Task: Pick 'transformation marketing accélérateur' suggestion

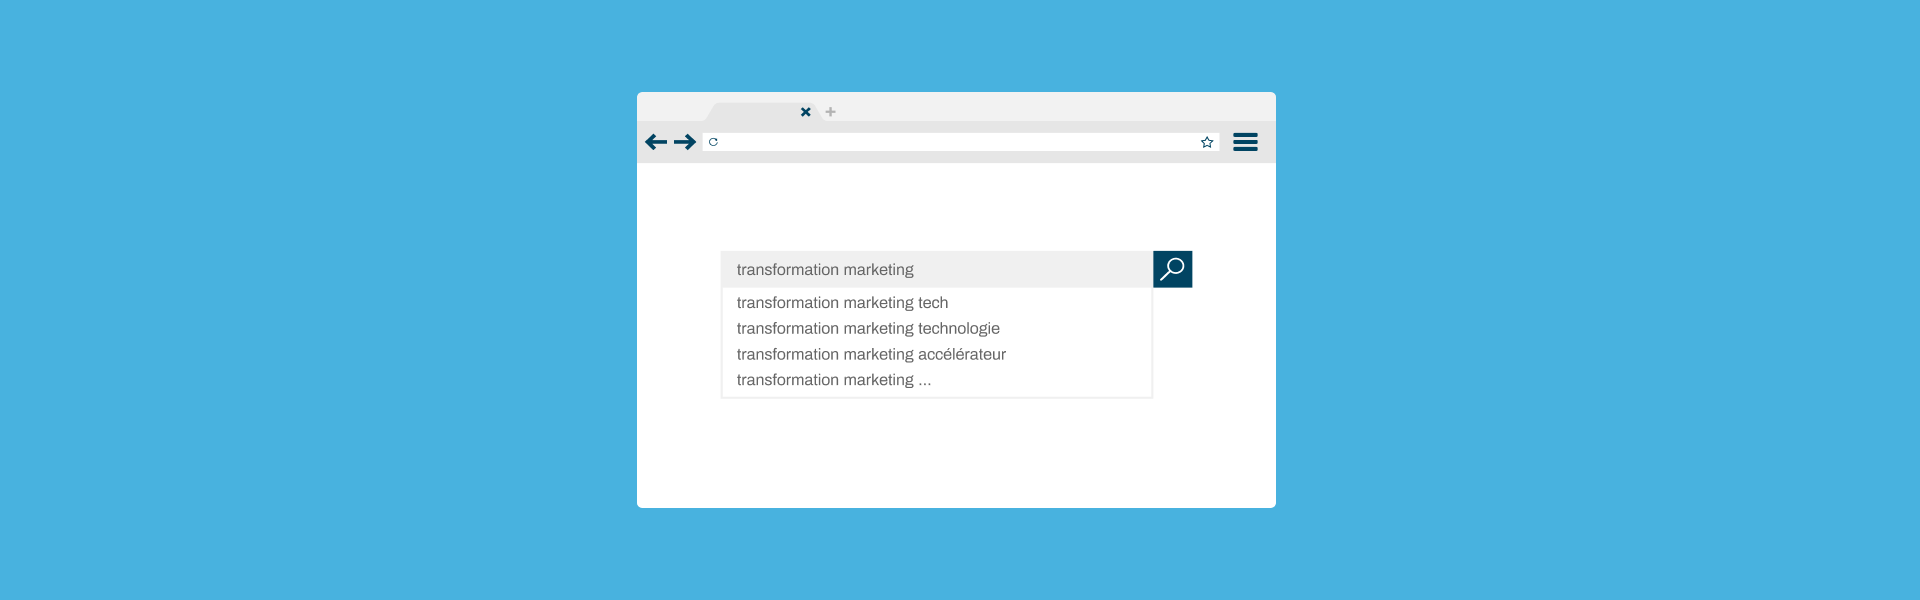Action: [x=871, y=354]
